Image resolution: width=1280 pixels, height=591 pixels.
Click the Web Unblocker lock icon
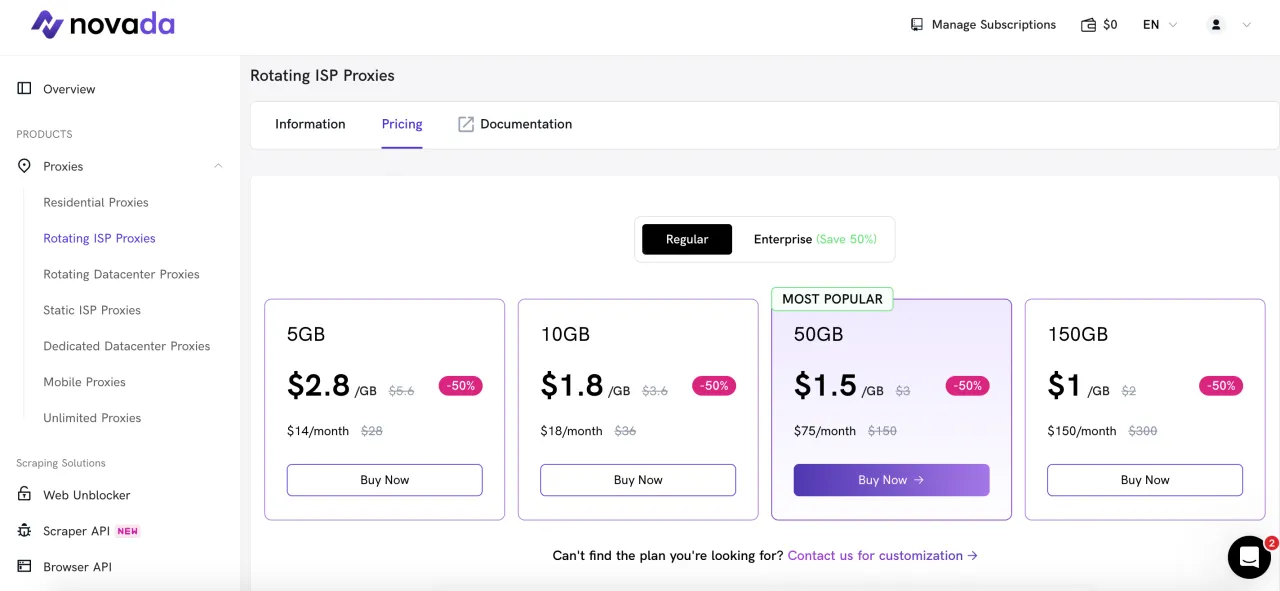(25, 495)
